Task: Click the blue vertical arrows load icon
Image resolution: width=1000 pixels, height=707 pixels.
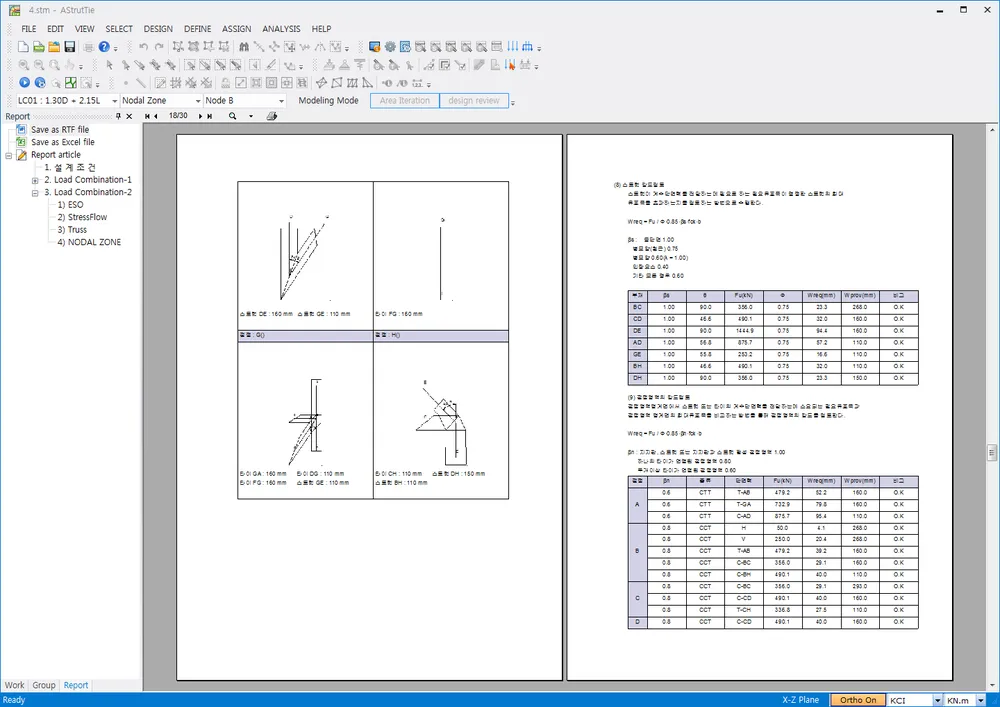Action: 513,47
